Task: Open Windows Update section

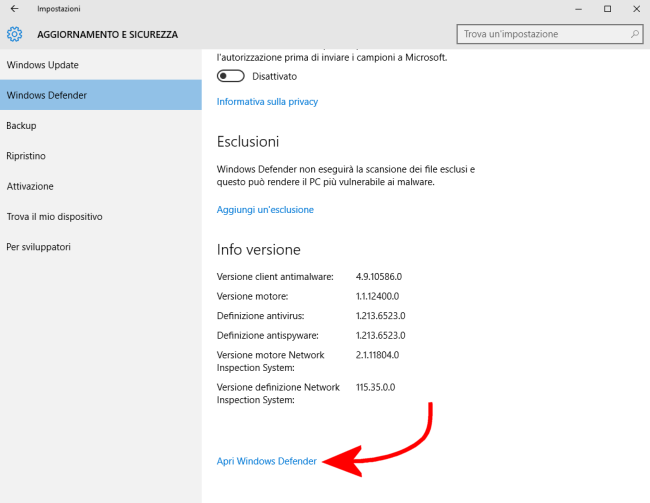Action: point(101,65)
